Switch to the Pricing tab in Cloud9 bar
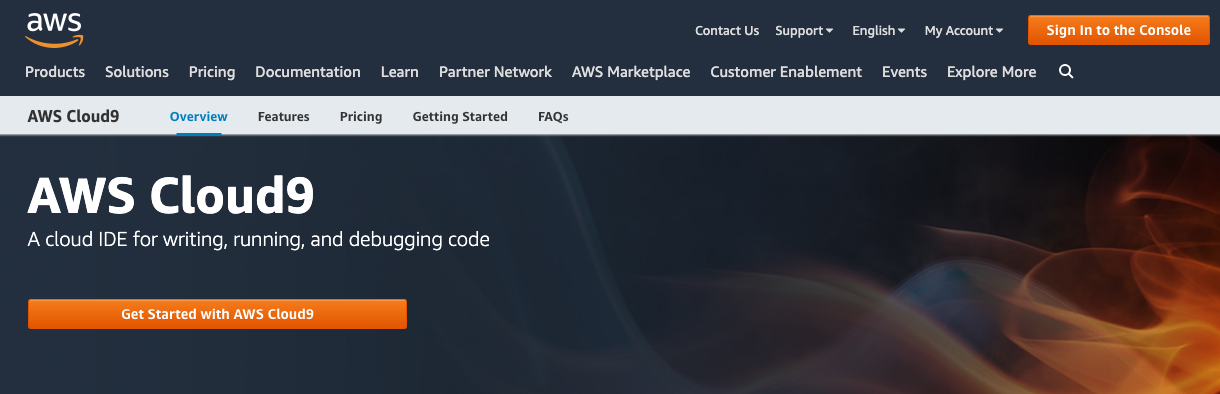Viewport: 1220px width, 394px height. [x=361, y=117]
